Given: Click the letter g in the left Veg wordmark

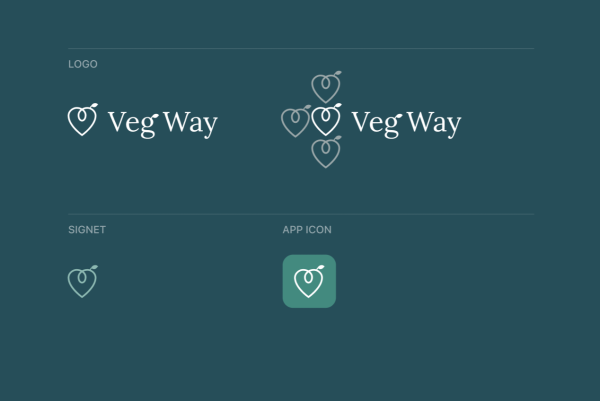Looking at the screenshot, I should (x=149, y=126).
